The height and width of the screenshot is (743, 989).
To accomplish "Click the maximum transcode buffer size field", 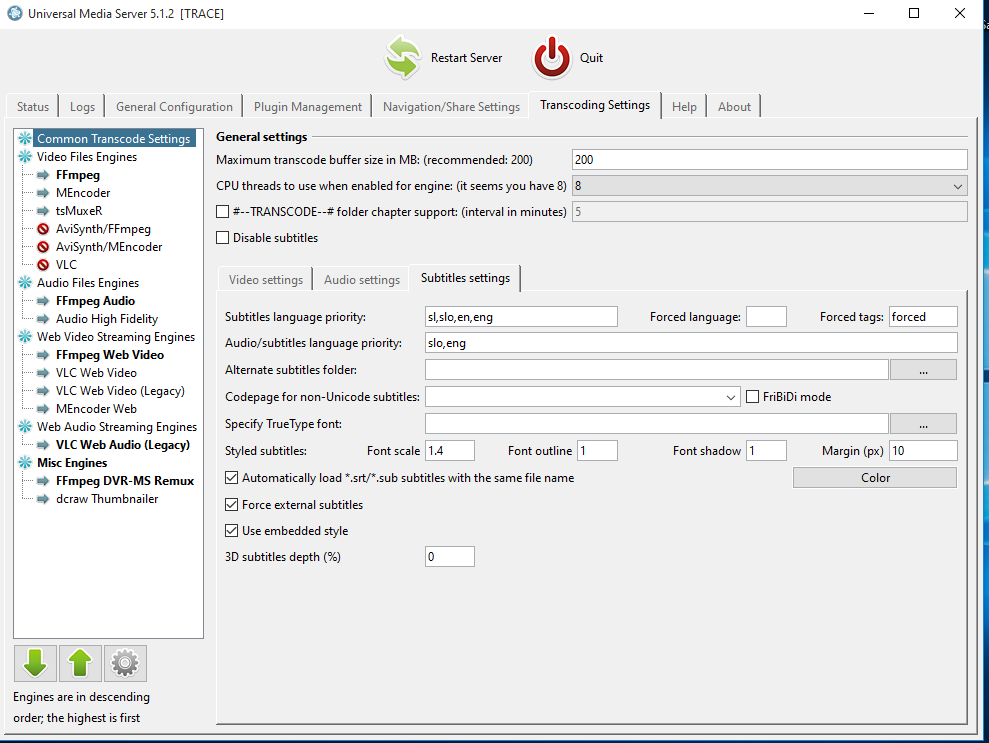I will point(770,160).
